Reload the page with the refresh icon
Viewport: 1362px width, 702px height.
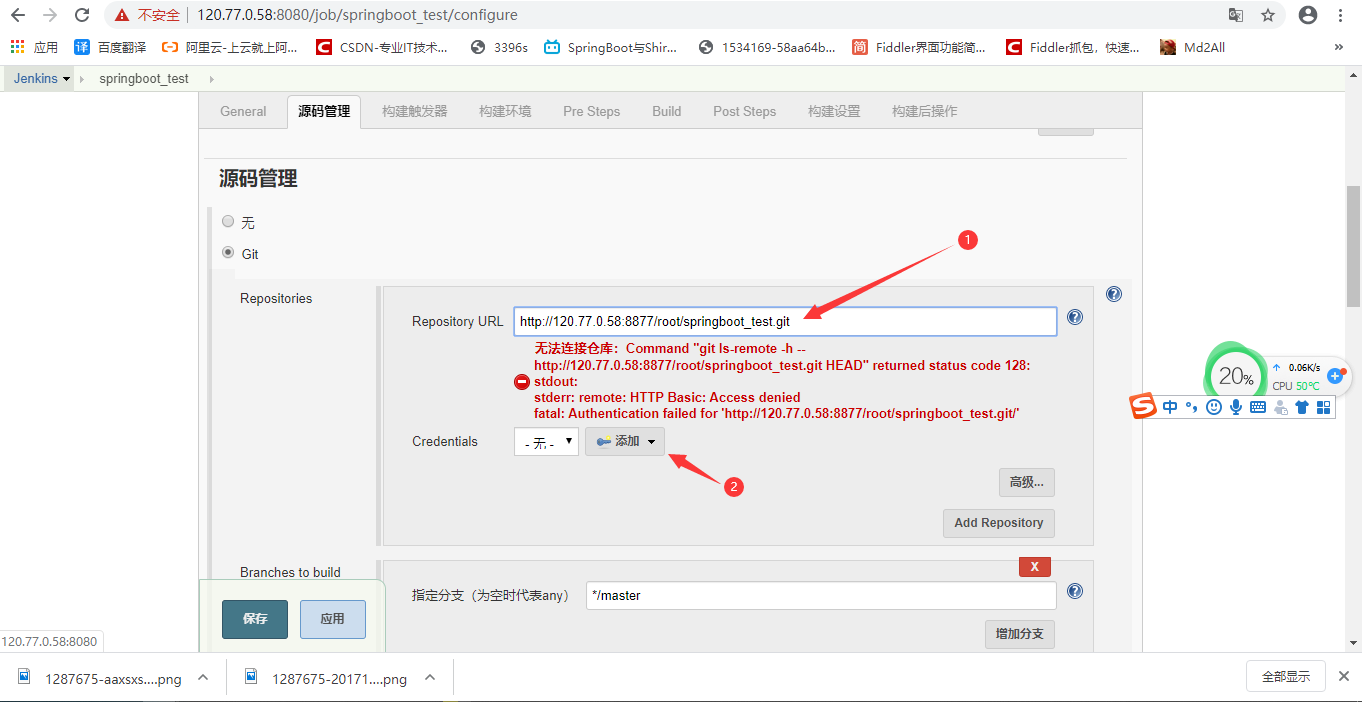pos(82,15)
